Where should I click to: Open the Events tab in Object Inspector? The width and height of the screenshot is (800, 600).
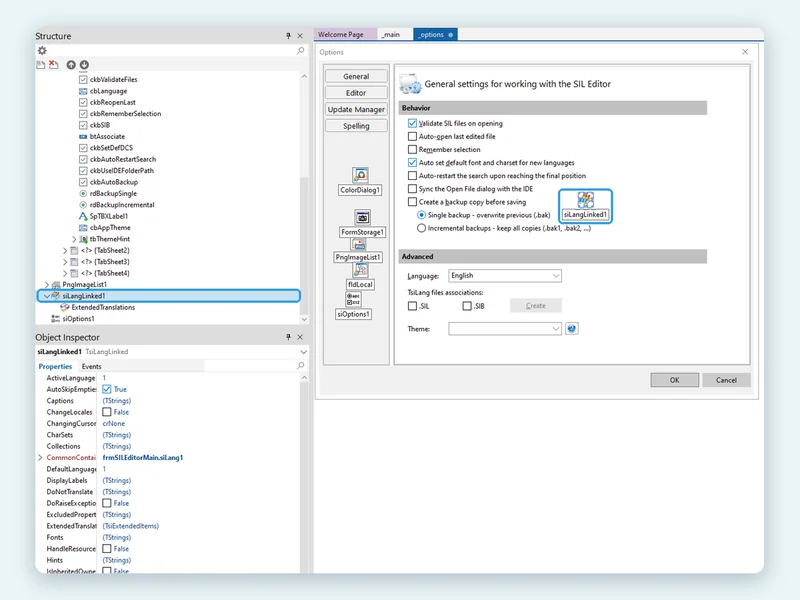91,366
